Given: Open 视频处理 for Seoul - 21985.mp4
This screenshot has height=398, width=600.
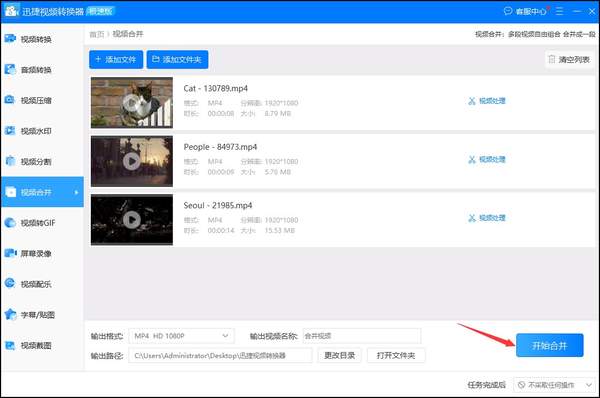Looking at the screenshot, I should pos(487,218).
